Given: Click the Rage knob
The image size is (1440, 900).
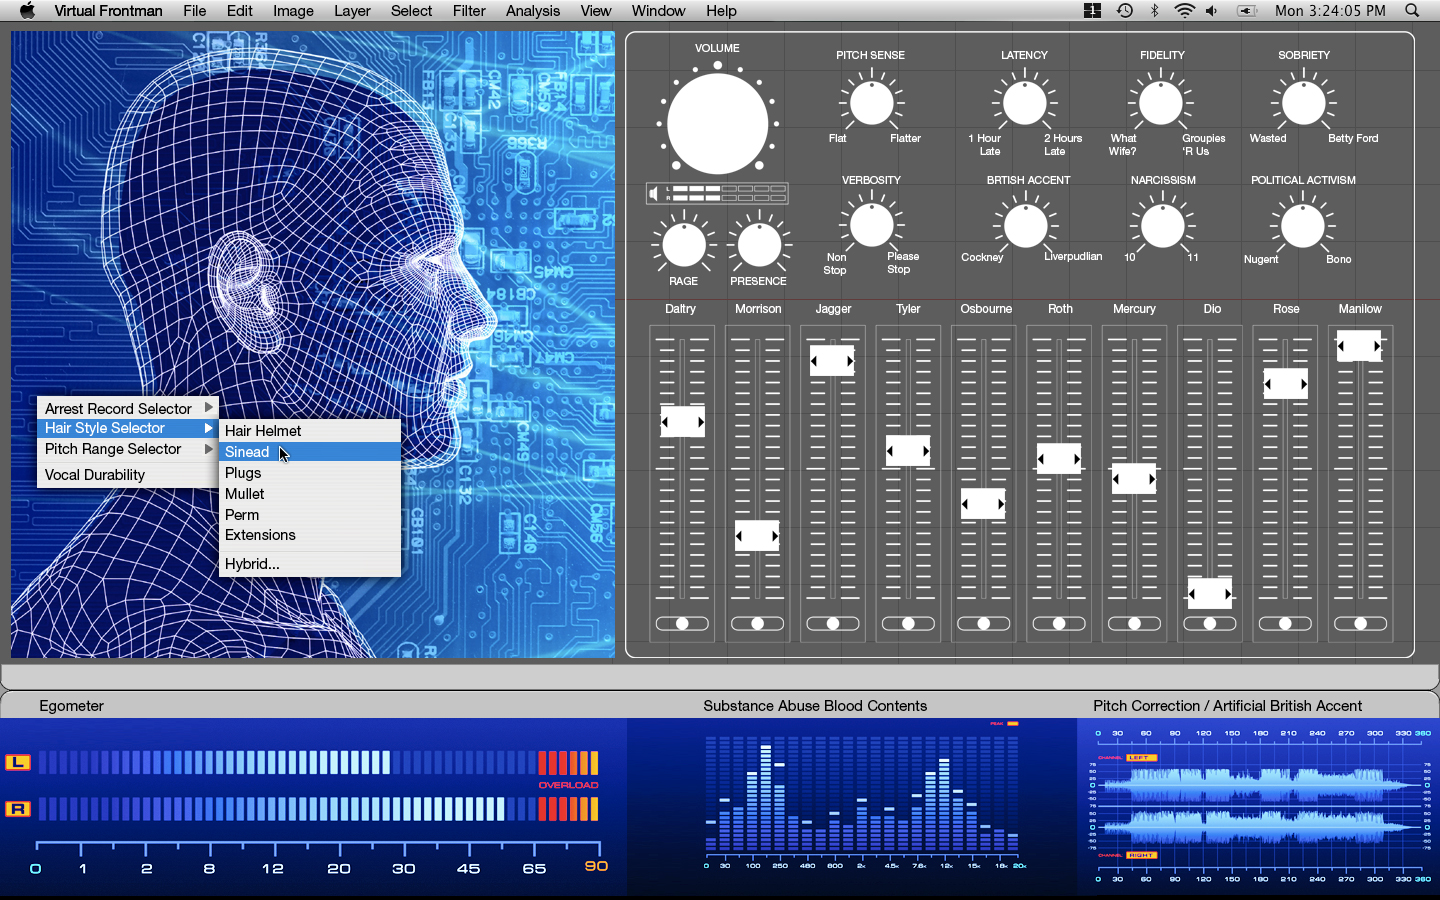Looking at the screenshot, I should click(684, 245).
